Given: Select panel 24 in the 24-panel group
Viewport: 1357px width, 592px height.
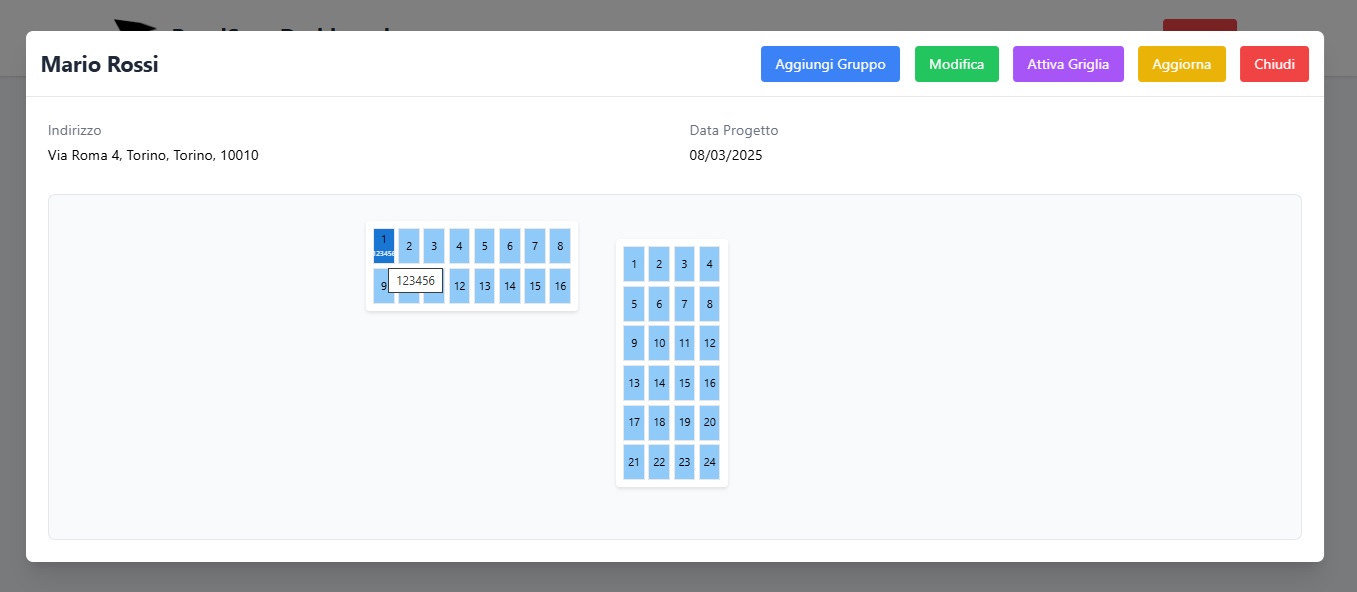Looking at the screenshot, I should [709, 462].
